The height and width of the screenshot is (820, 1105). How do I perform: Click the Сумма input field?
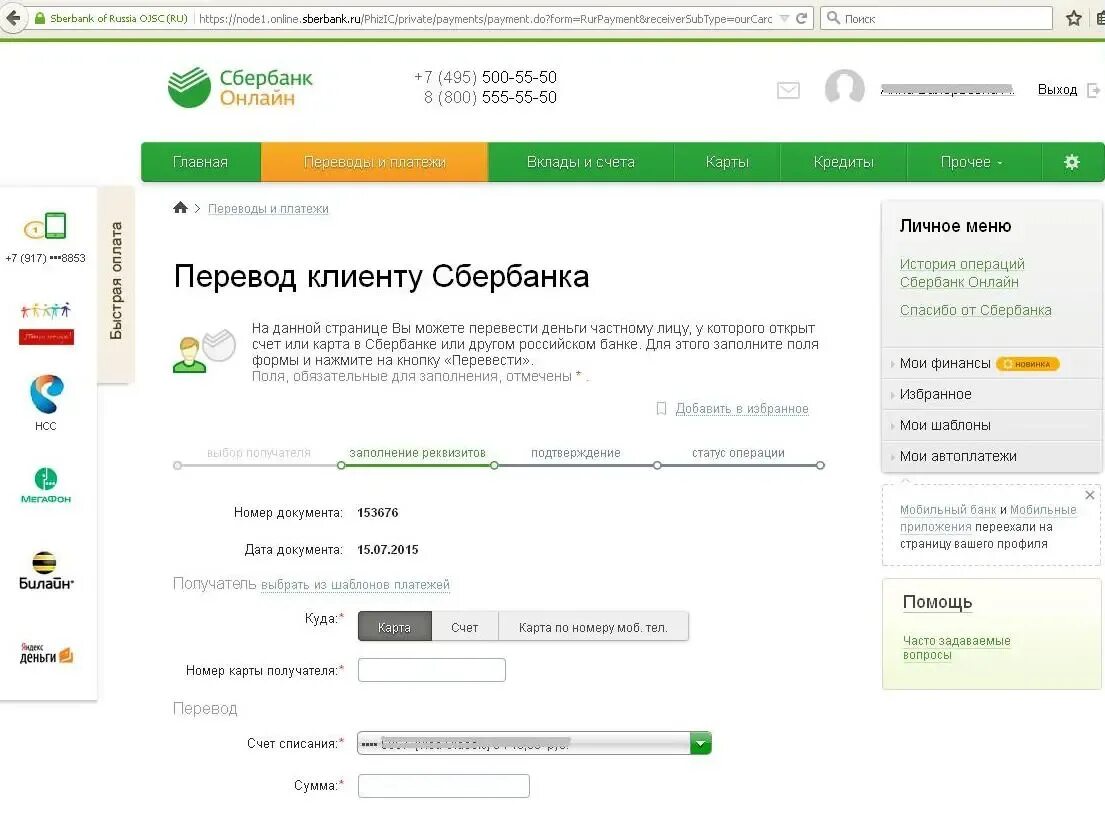click(443, 785)
